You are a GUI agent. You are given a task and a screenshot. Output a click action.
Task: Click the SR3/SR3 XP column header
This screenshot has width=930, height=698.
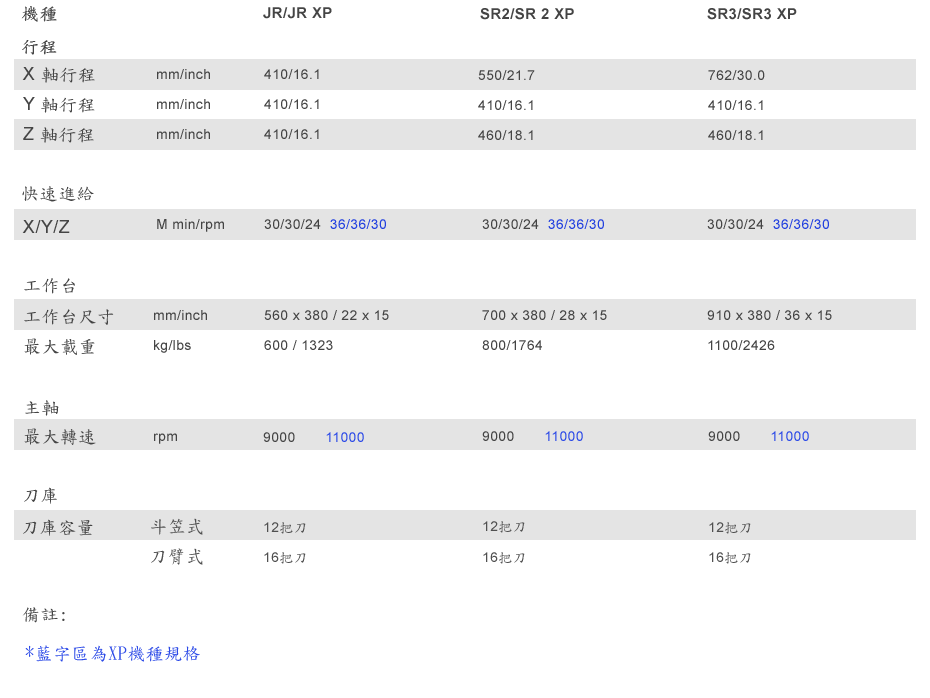pyautogui.click(x=751, y=14)
